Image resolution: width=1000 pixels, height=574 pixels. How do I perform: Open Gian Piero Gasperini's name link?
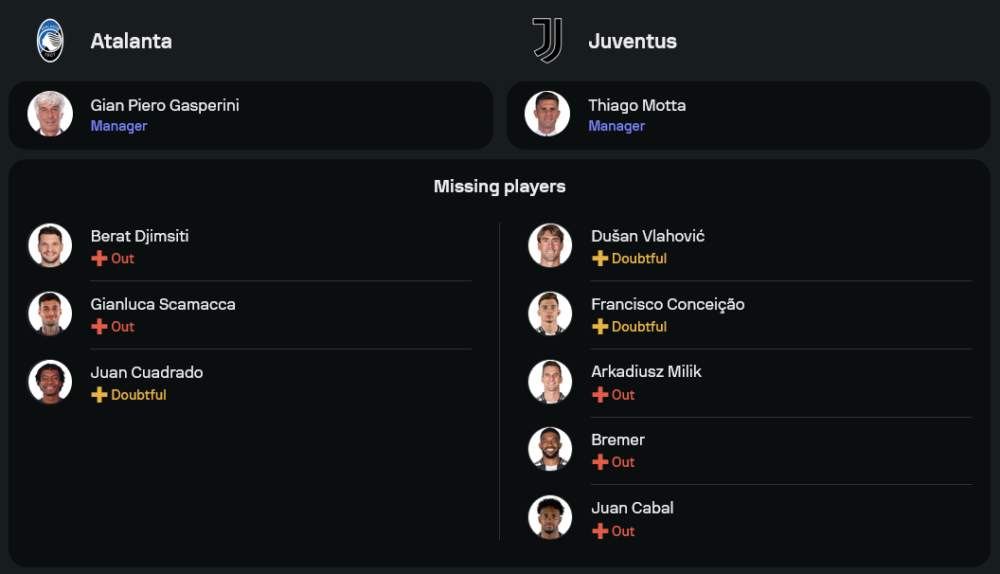pyautogui.click(x=165, y=105)
